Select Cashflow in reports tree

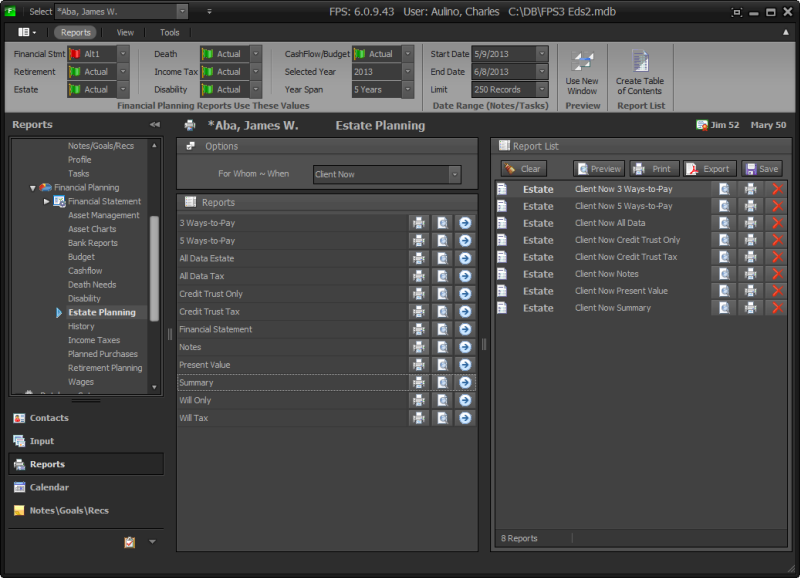(x=85, y=271)
